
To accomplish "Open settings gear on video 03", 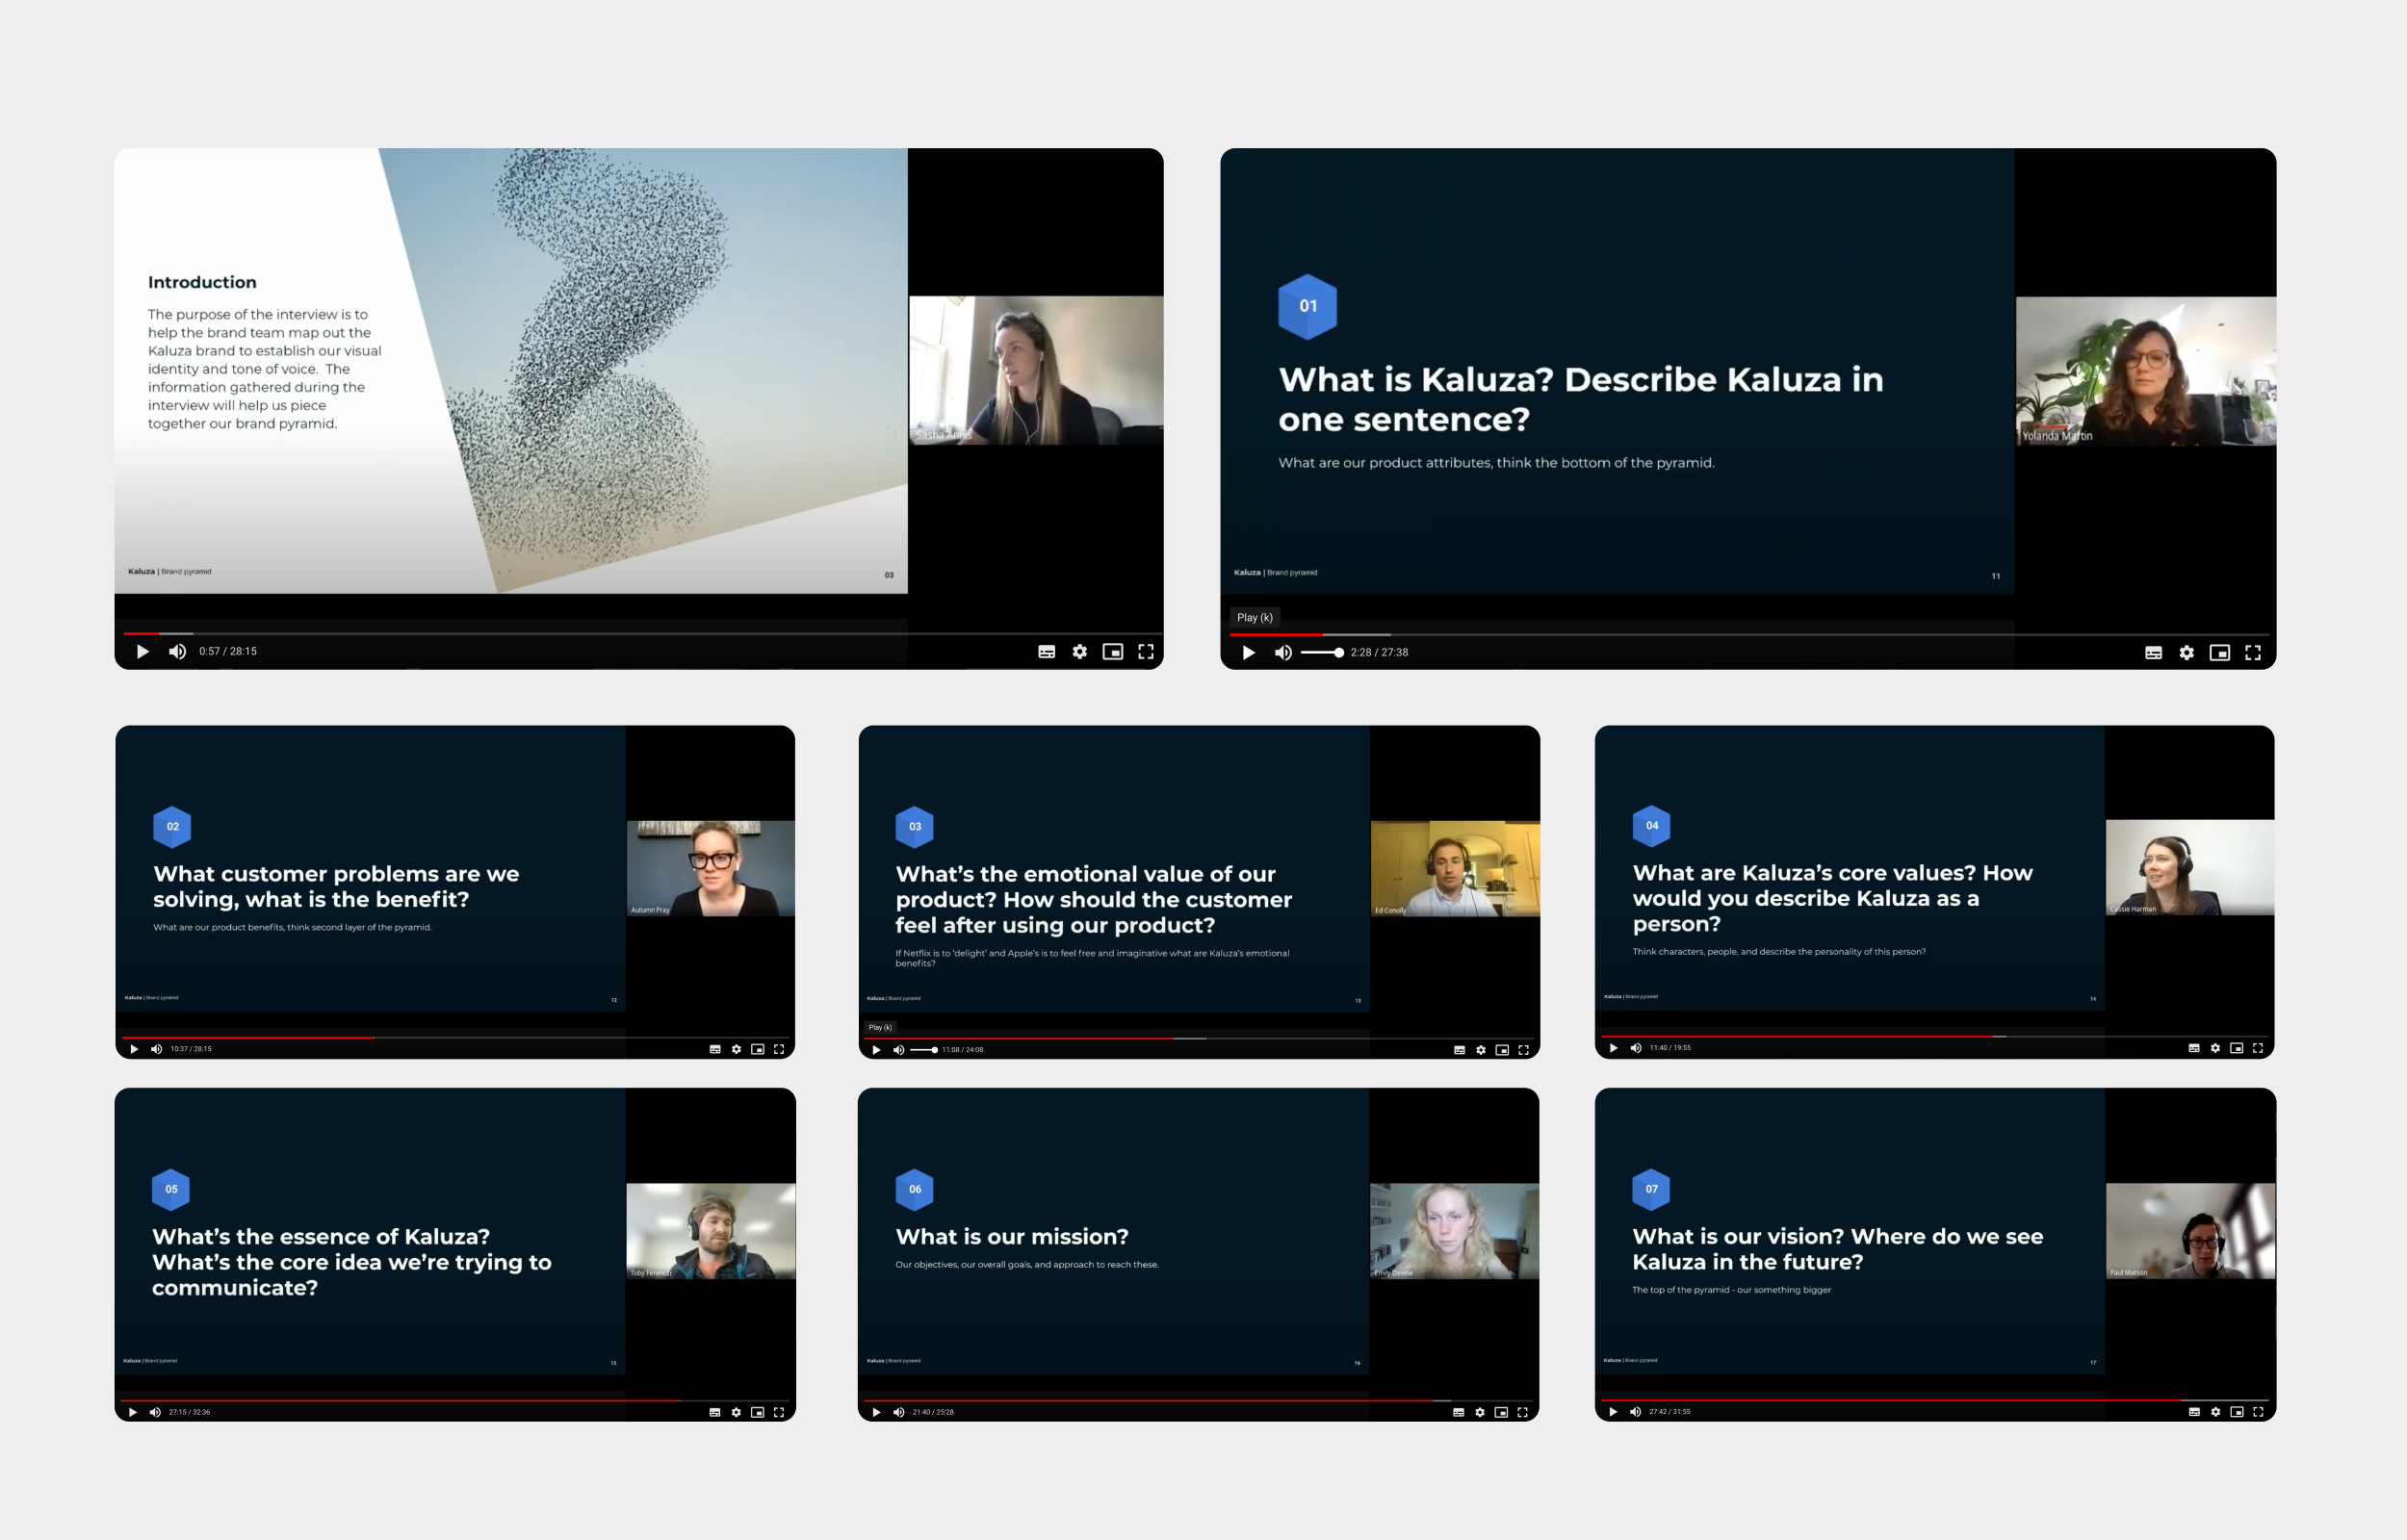I will 1480,1050.
